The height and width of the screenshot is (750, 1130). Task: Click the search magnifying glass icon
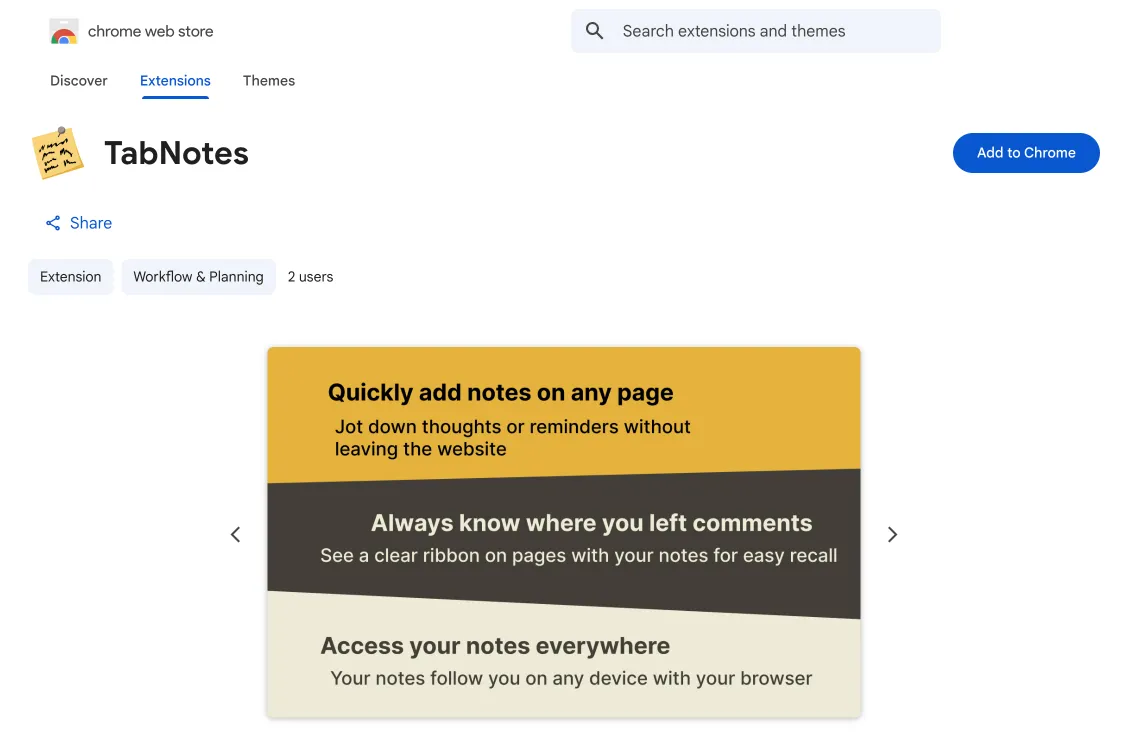pos(594,31)
